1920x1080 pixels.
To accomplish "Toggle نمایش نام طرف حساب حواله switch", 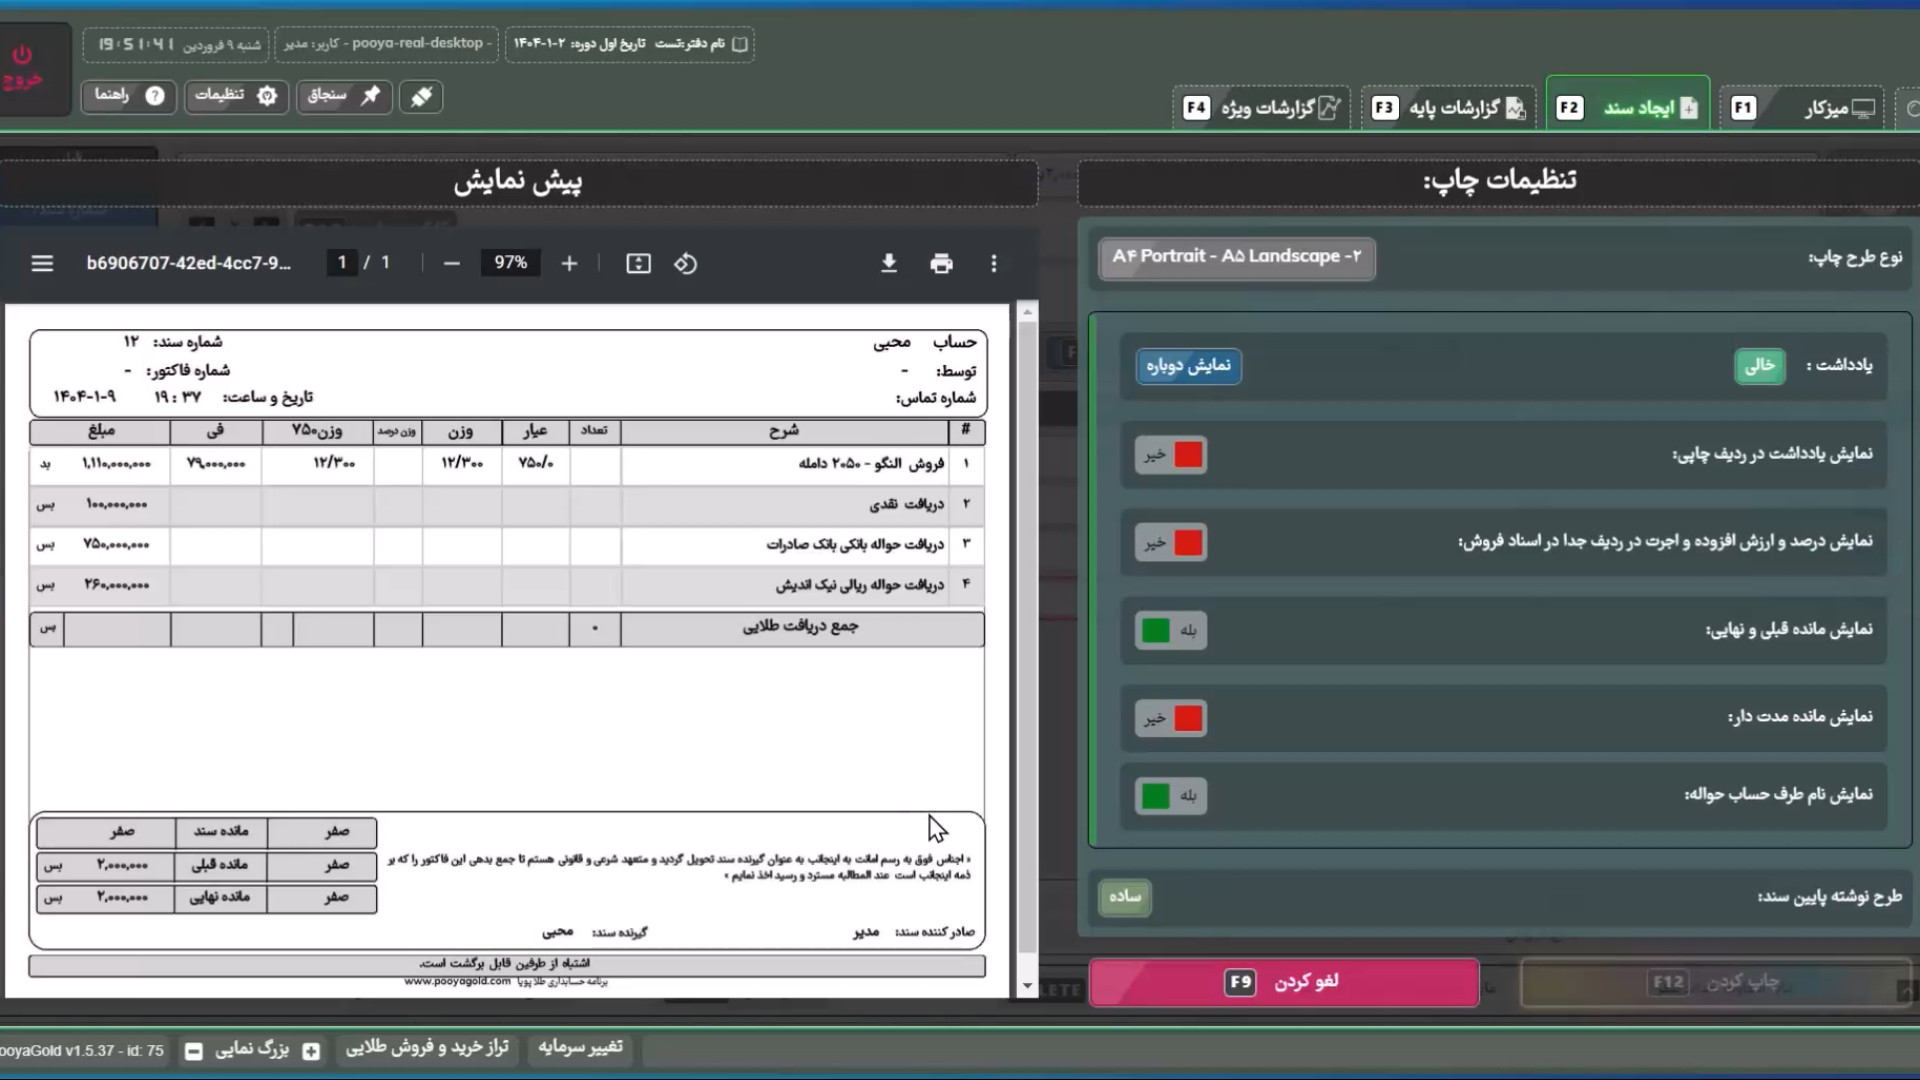I will (1171, 796).
